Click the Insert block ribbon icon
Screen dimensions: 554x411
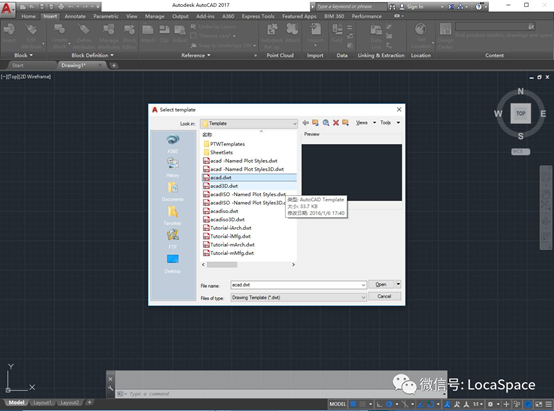click(x=9, y=30)
